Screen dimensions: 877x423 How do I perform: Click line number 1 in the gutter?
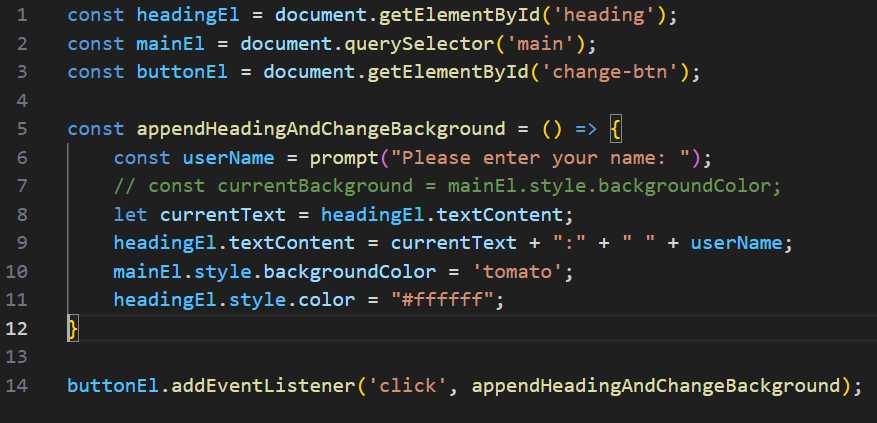click(22, 15)
